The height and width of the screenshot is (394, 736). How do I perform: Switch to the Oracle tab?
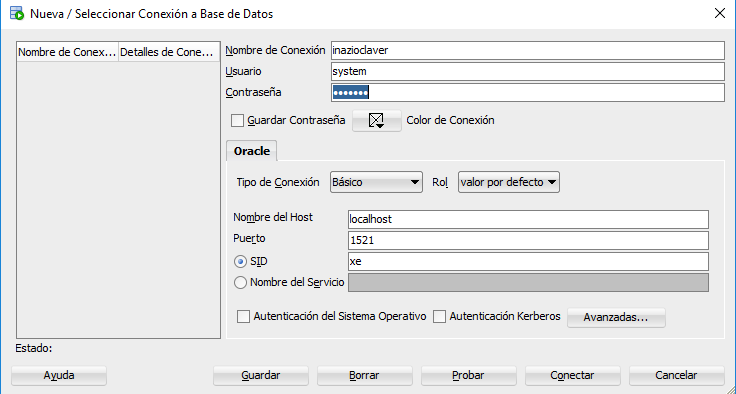[x=252, y=151]
